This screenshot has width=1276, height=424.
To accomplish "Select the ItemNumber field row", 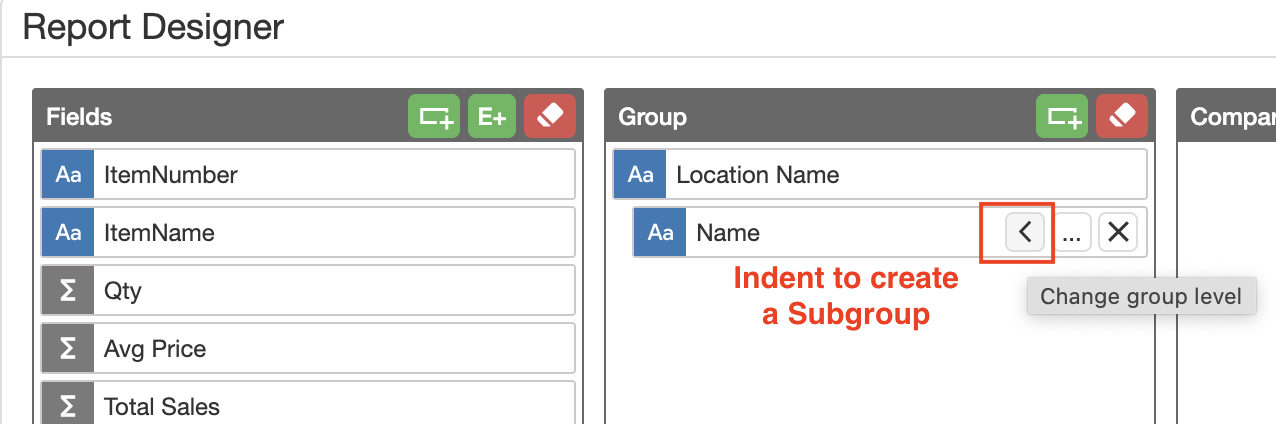I will click(308, 175).
